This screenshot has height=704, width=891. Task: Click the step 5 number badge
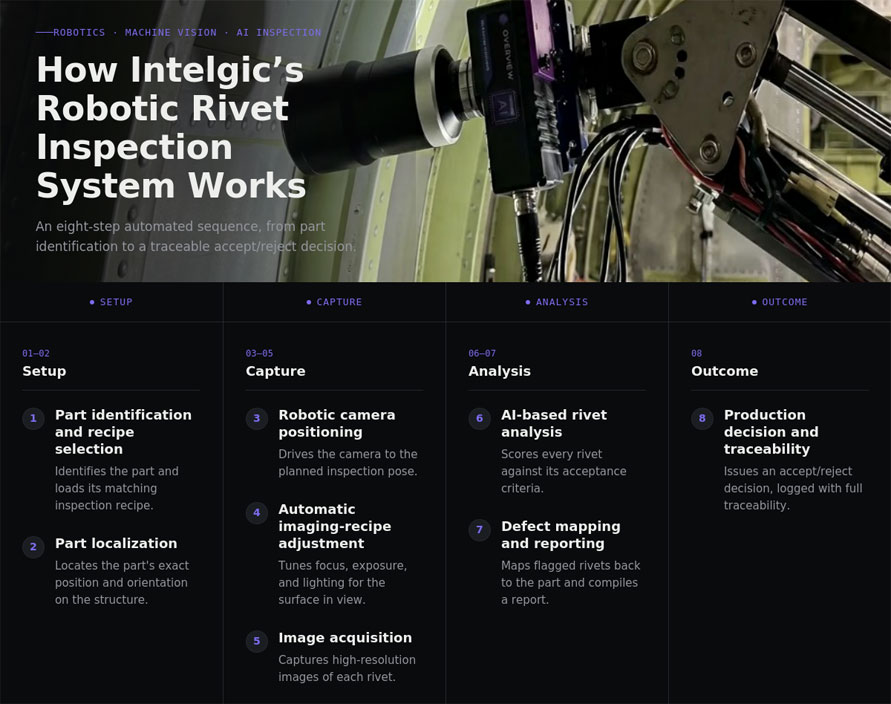click(x=257, y=641)
